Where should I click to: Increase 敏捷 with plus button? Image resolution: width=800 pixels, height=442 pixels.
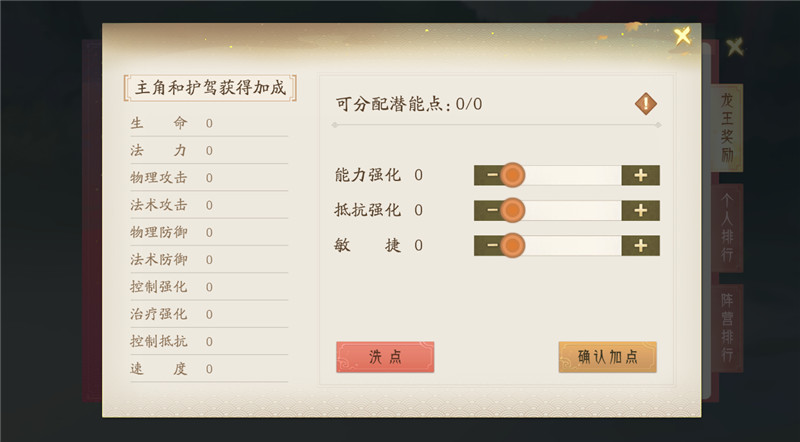coord(640,245)
